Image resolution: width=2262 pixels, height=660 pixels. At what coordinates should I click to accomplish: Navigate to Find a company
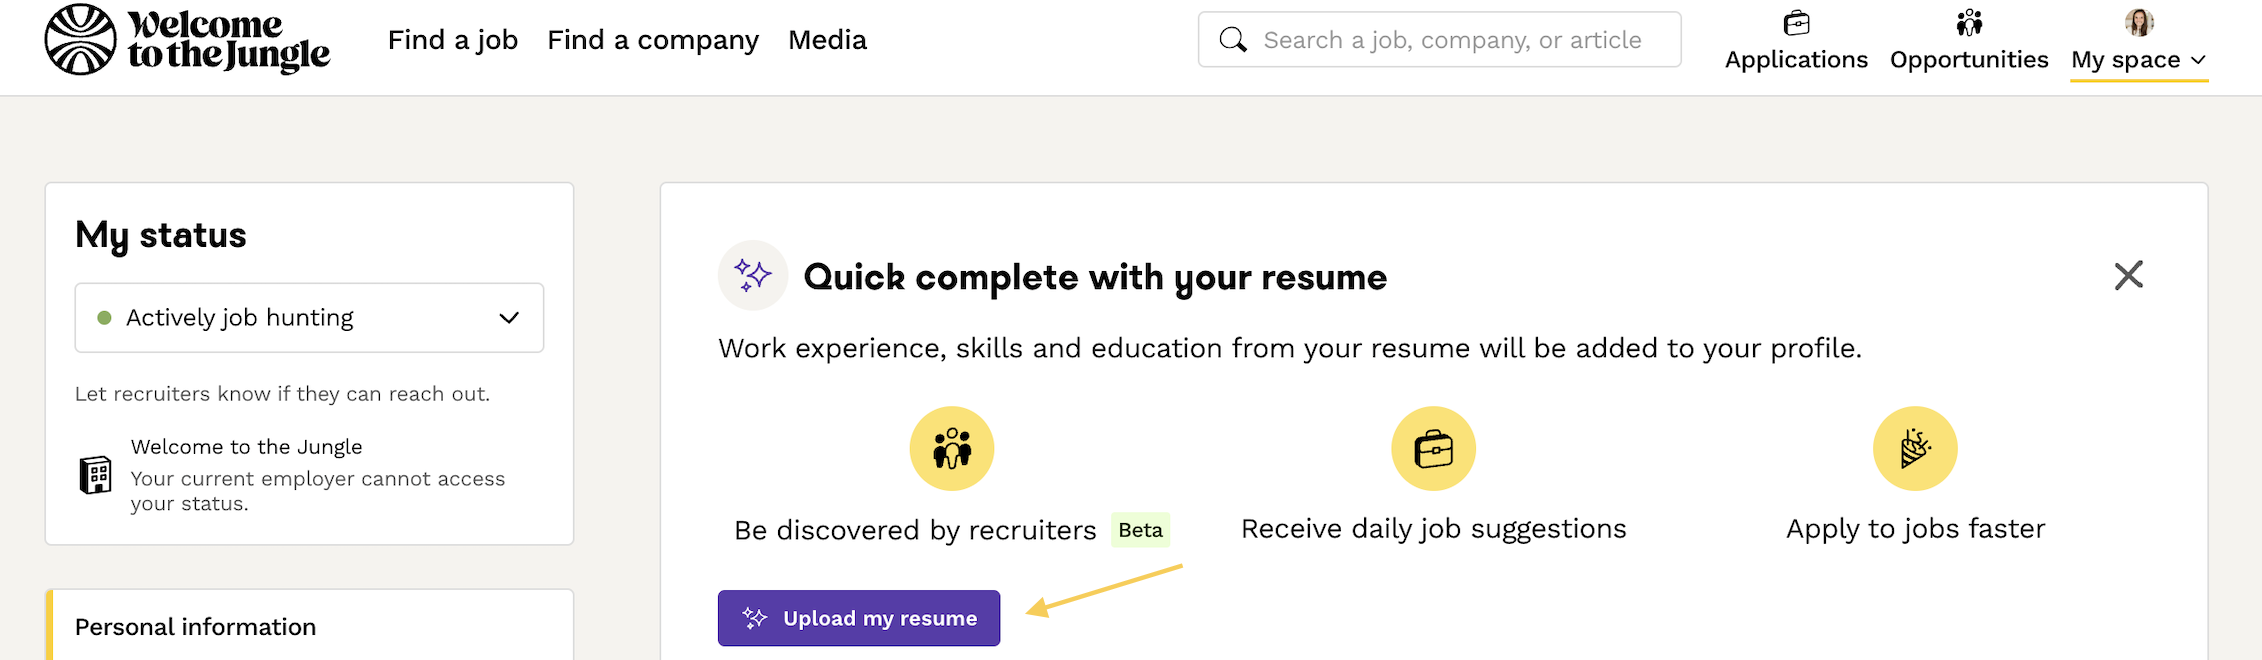(653, 40)
